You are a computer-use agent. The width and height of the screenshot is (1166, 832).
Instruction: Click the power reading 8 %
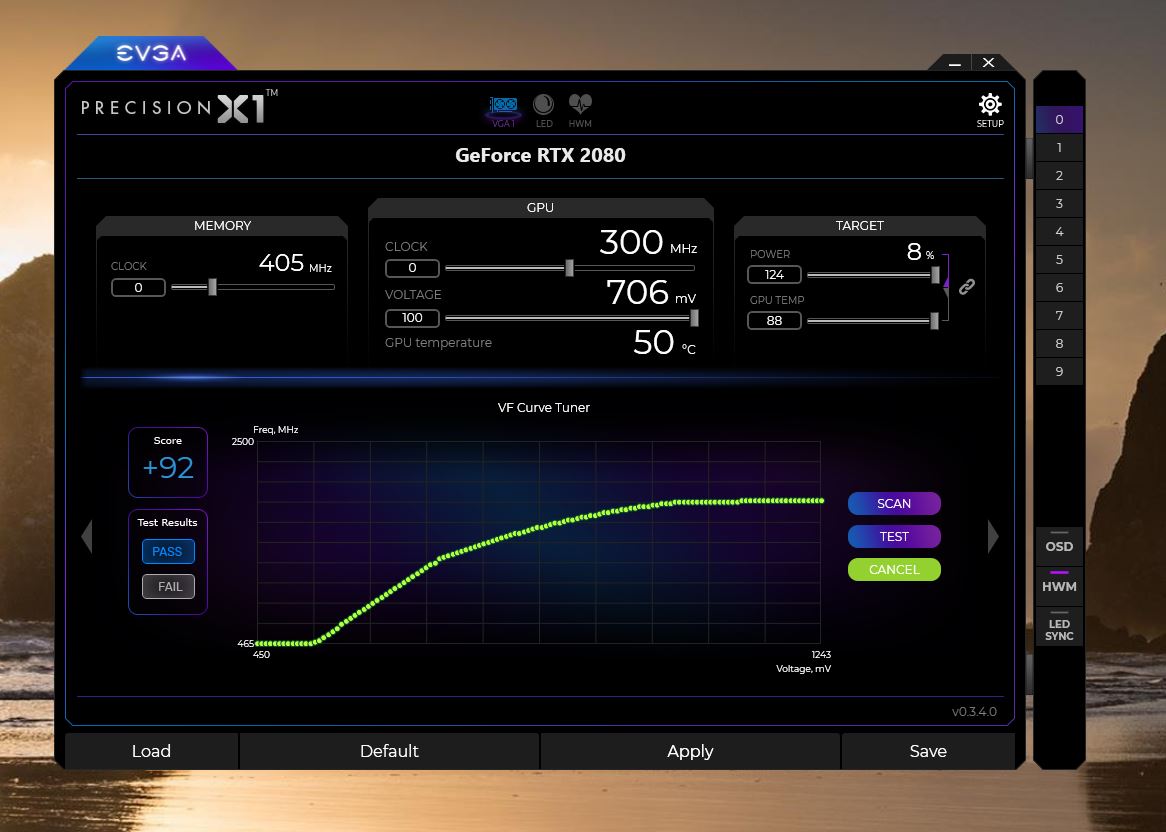[x=921, y=252]
